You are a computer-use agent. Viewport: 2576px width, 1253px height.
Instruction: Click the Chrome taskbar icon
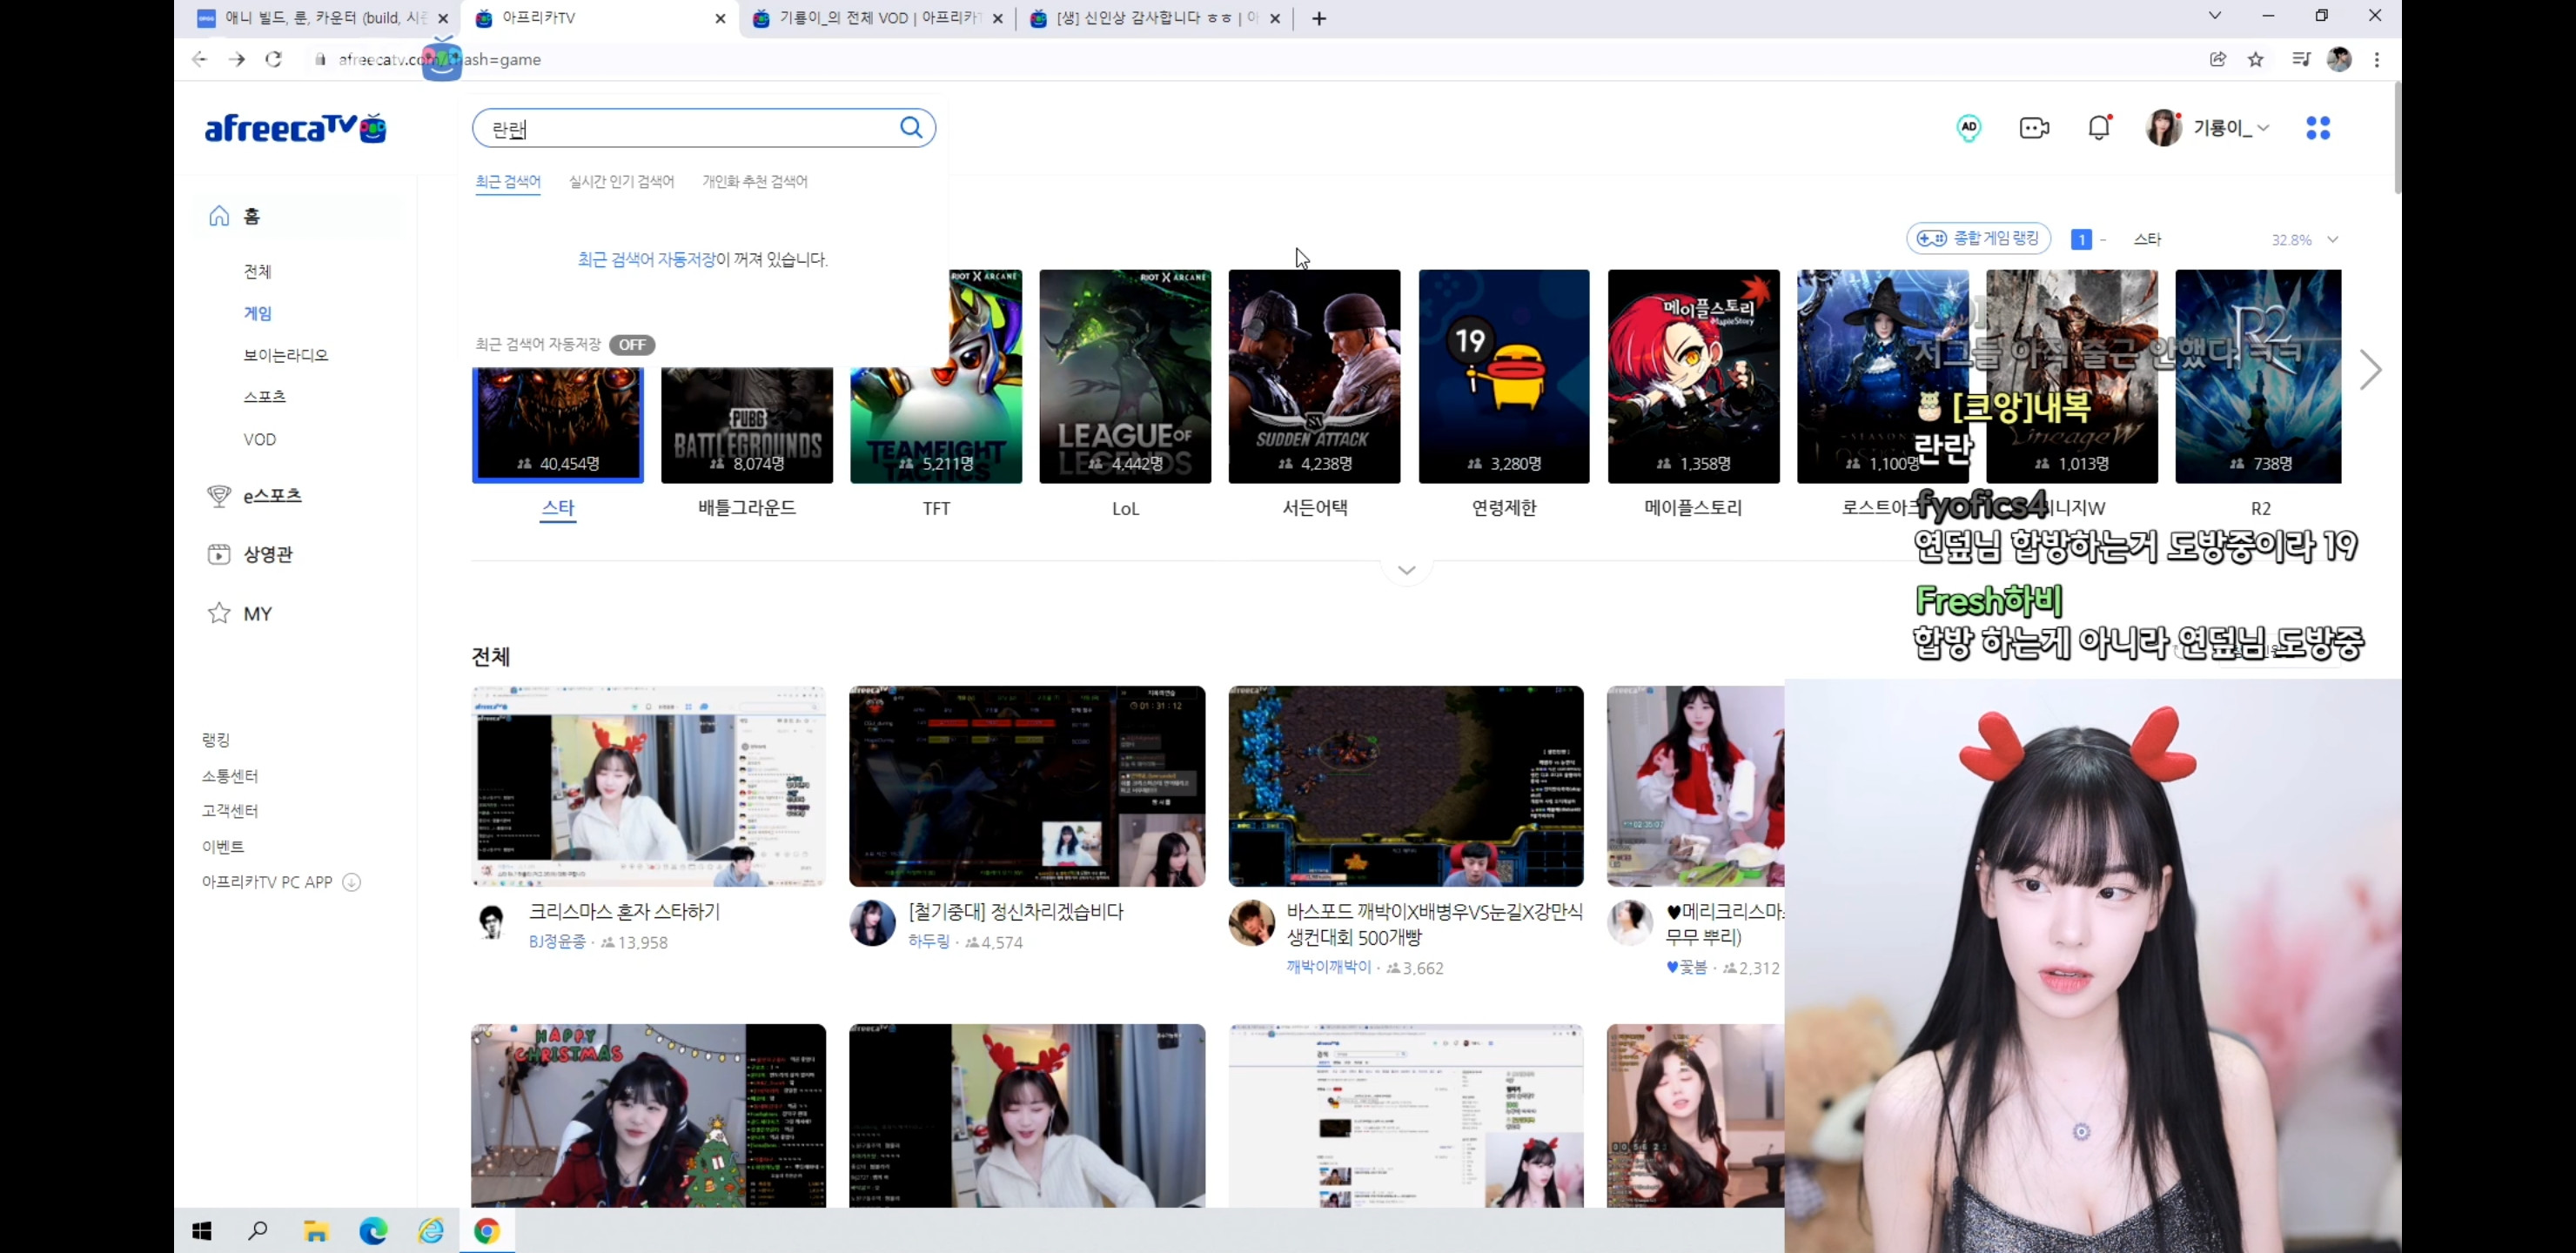click(x=487, y=1231)
